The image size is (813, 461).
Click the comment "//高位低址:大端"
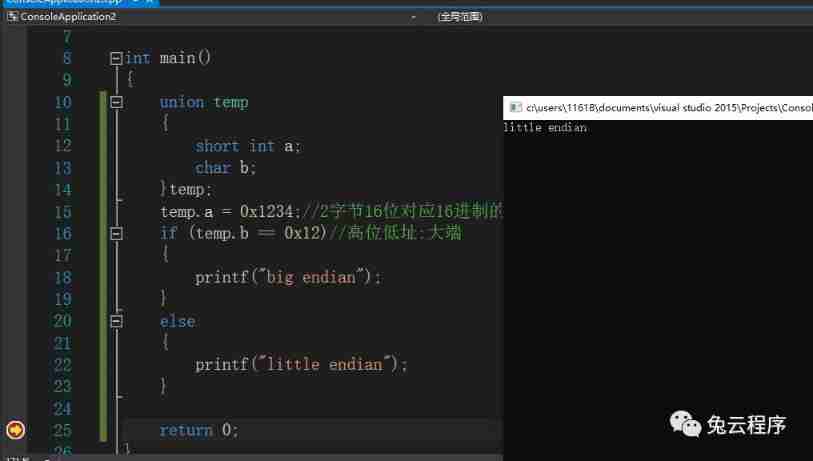395,232
